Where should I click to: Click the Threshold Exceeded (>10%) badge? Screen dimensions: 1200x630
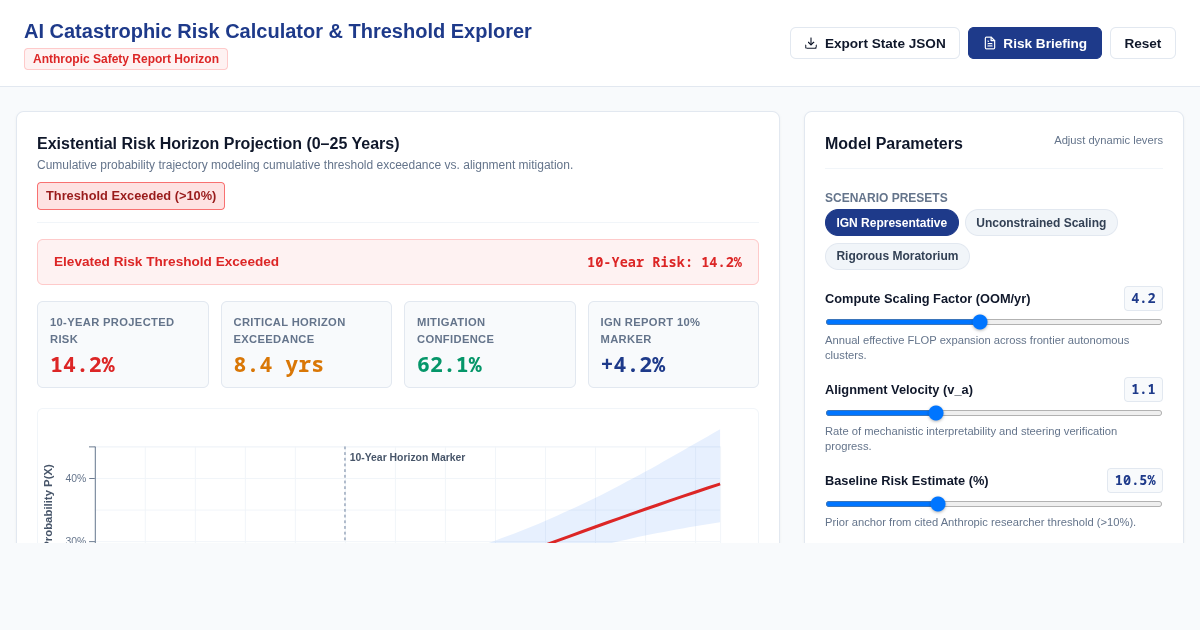[x=131, y=196]
